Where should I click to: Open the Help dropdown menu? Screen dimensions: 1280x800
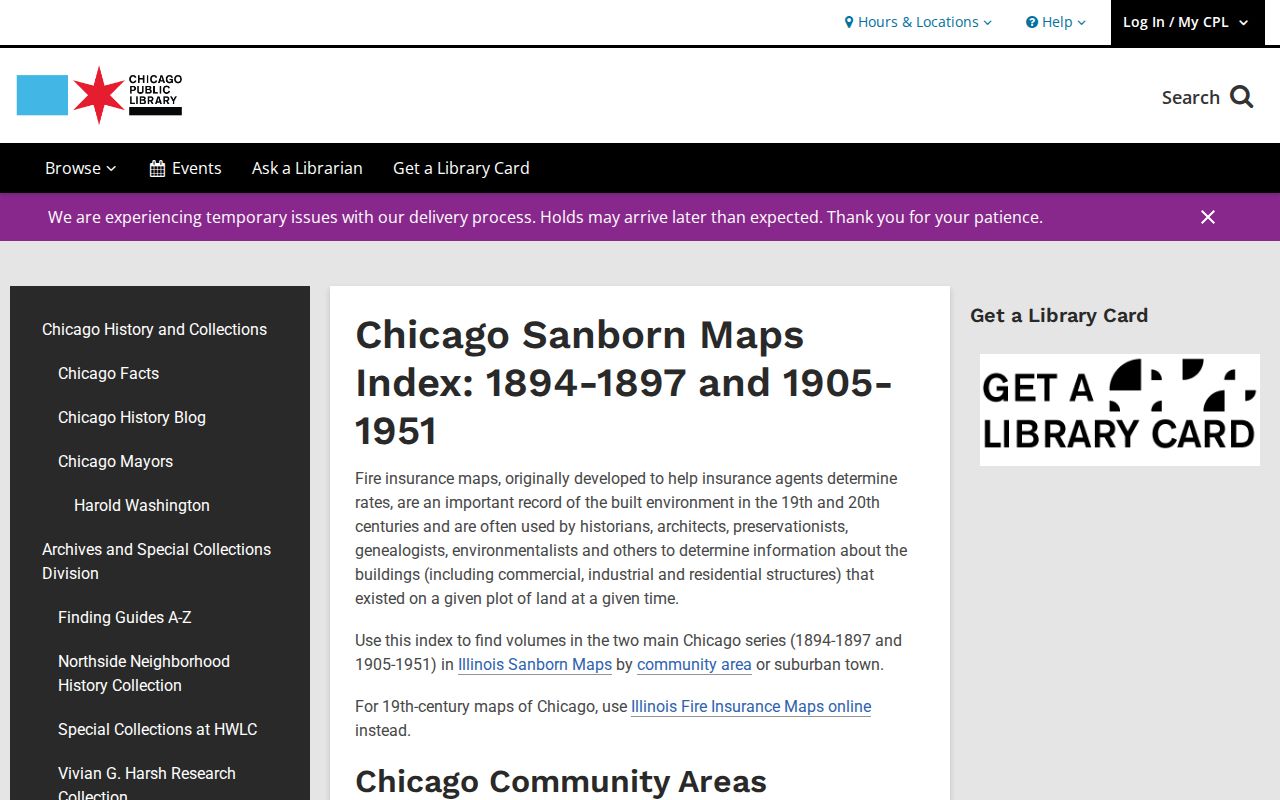coord(1056,22)
